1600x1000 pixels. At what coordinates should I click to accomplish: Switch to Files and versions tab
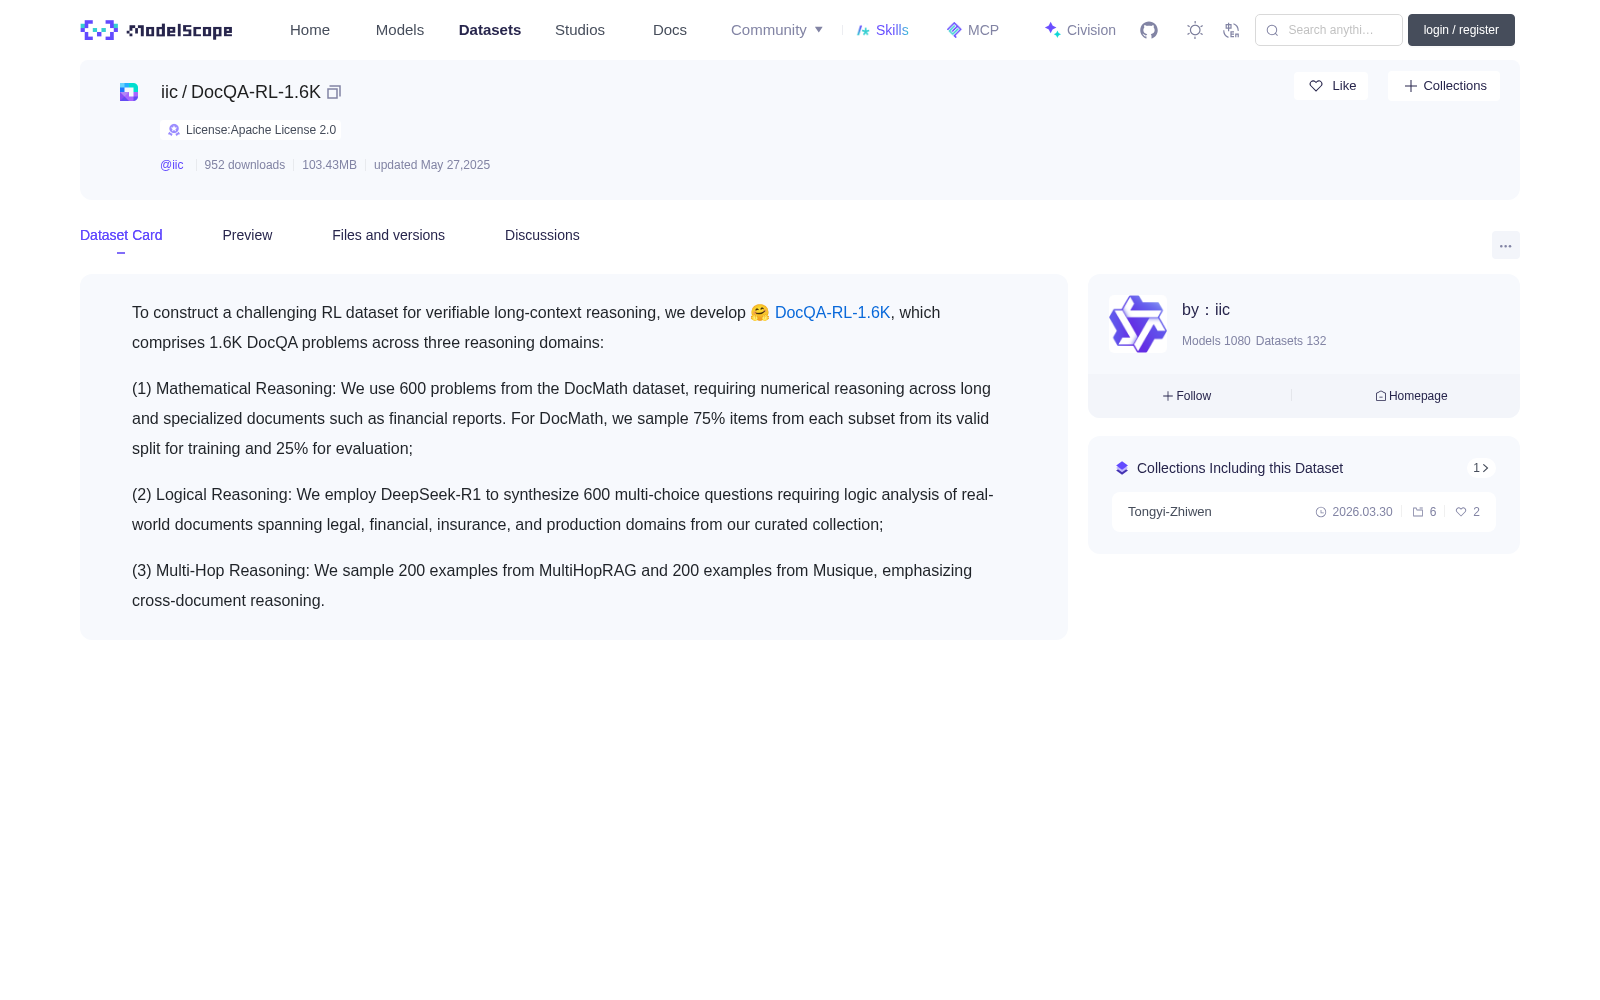388,235
